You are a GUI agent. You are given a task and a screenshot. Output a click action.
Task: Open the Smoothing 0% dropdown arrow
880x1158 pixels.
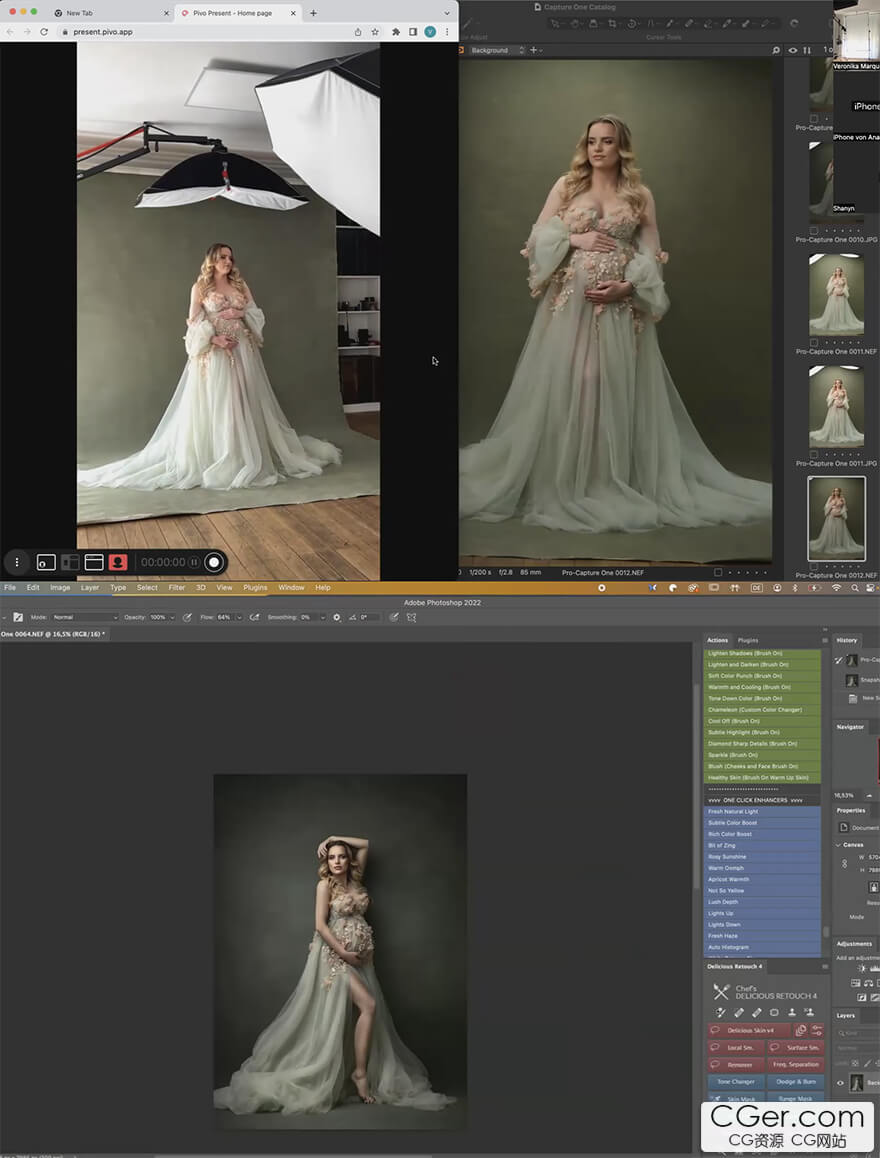(323, 617)
